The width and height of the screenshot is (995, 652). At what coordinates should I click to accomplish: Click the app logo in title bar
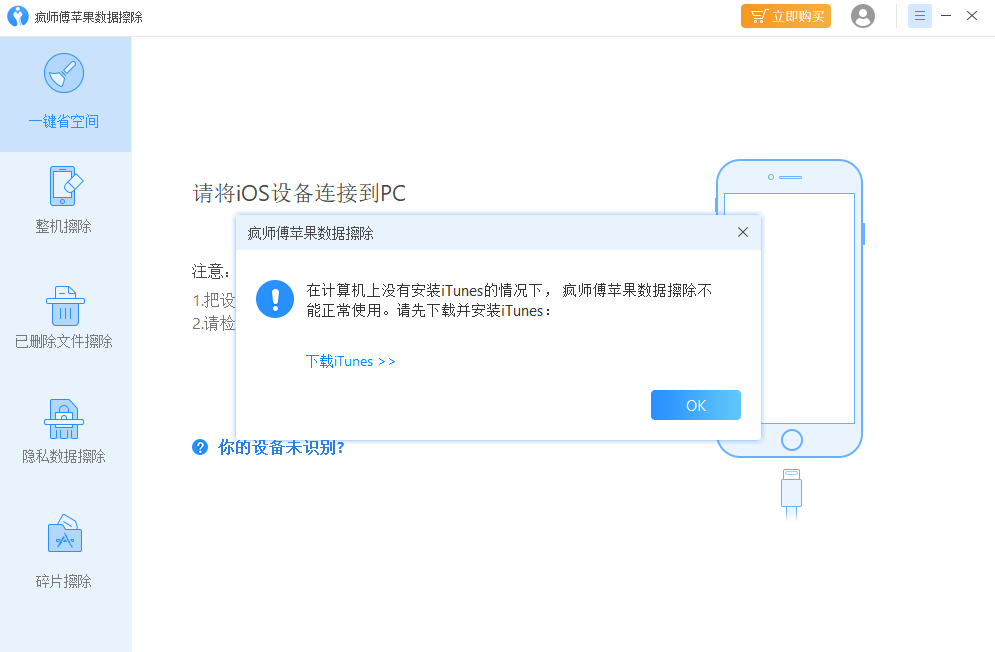tap(18, 16)
